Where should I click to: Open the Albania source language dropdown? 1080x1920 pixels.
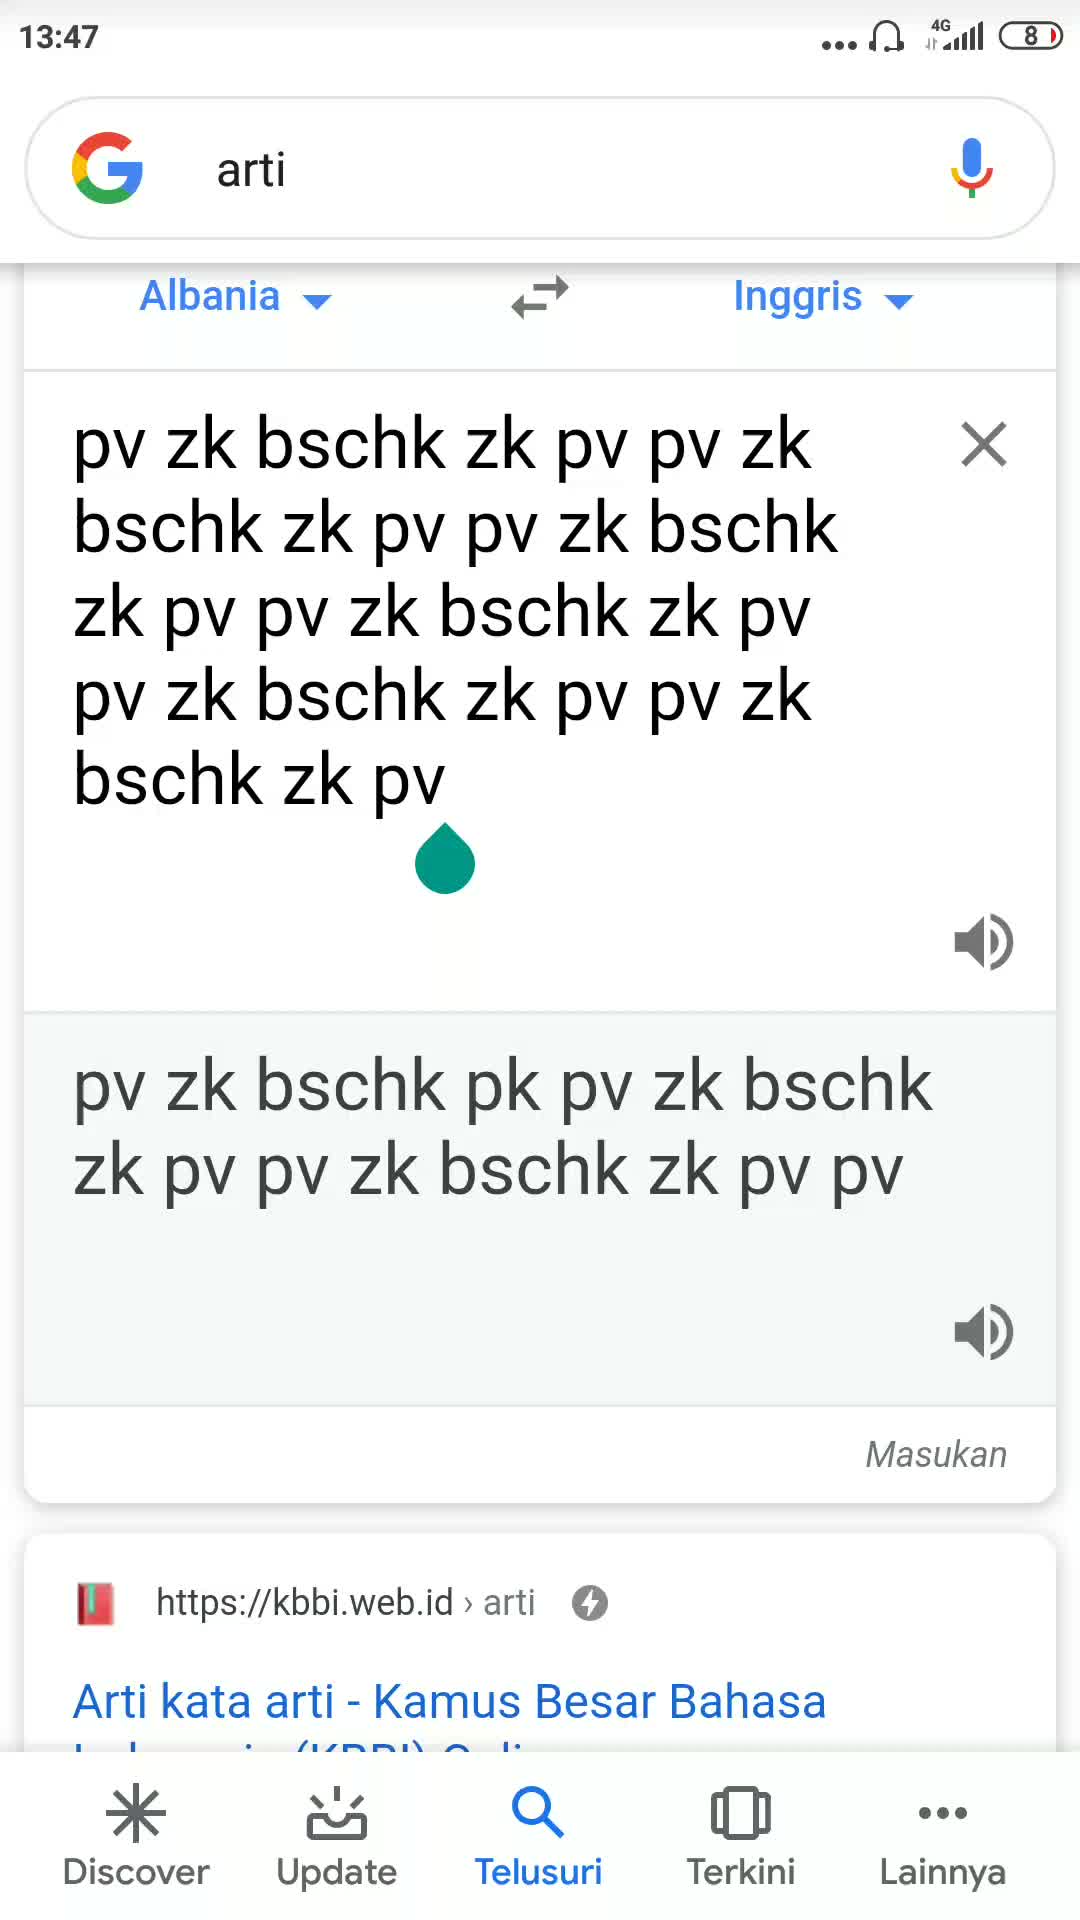pos(235,297)
